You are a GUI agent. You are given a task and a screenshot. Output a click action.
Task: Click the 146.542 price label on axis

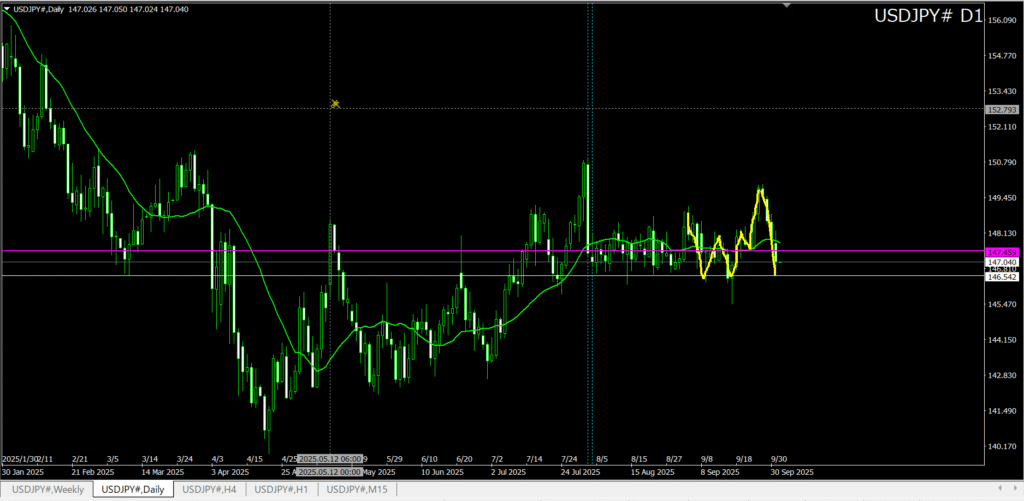tap(1001, 277)
